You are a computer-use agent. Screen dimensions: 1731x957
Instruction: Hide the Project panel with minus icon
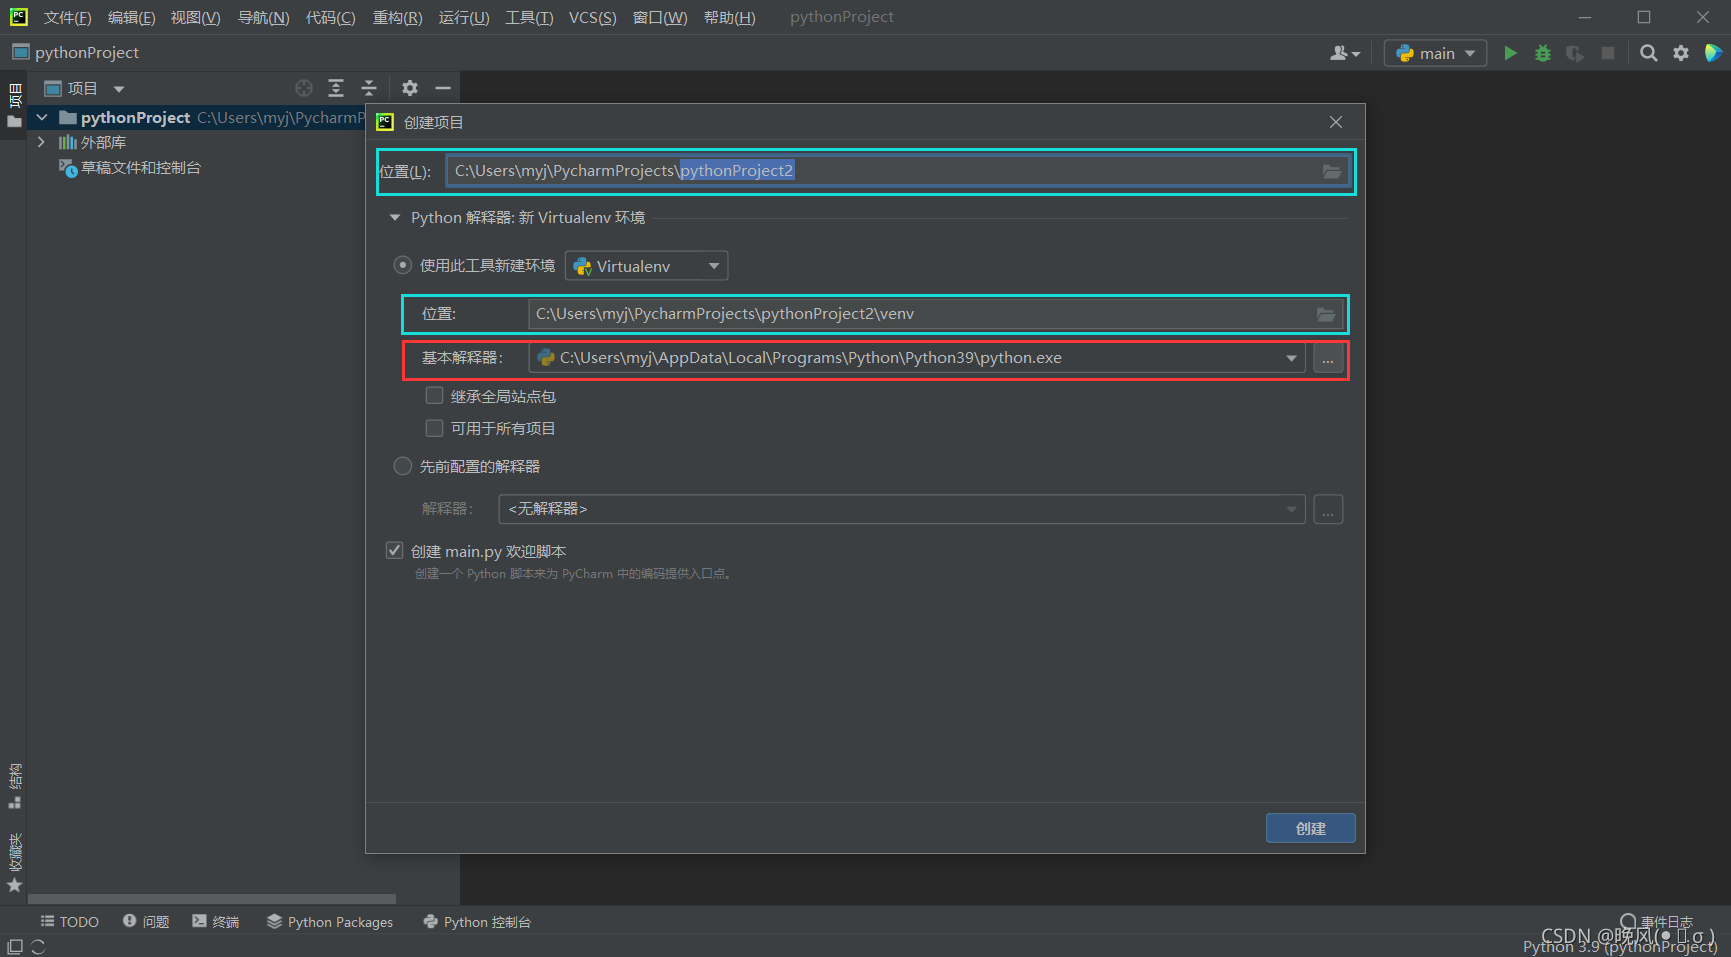tap(443, 88)
